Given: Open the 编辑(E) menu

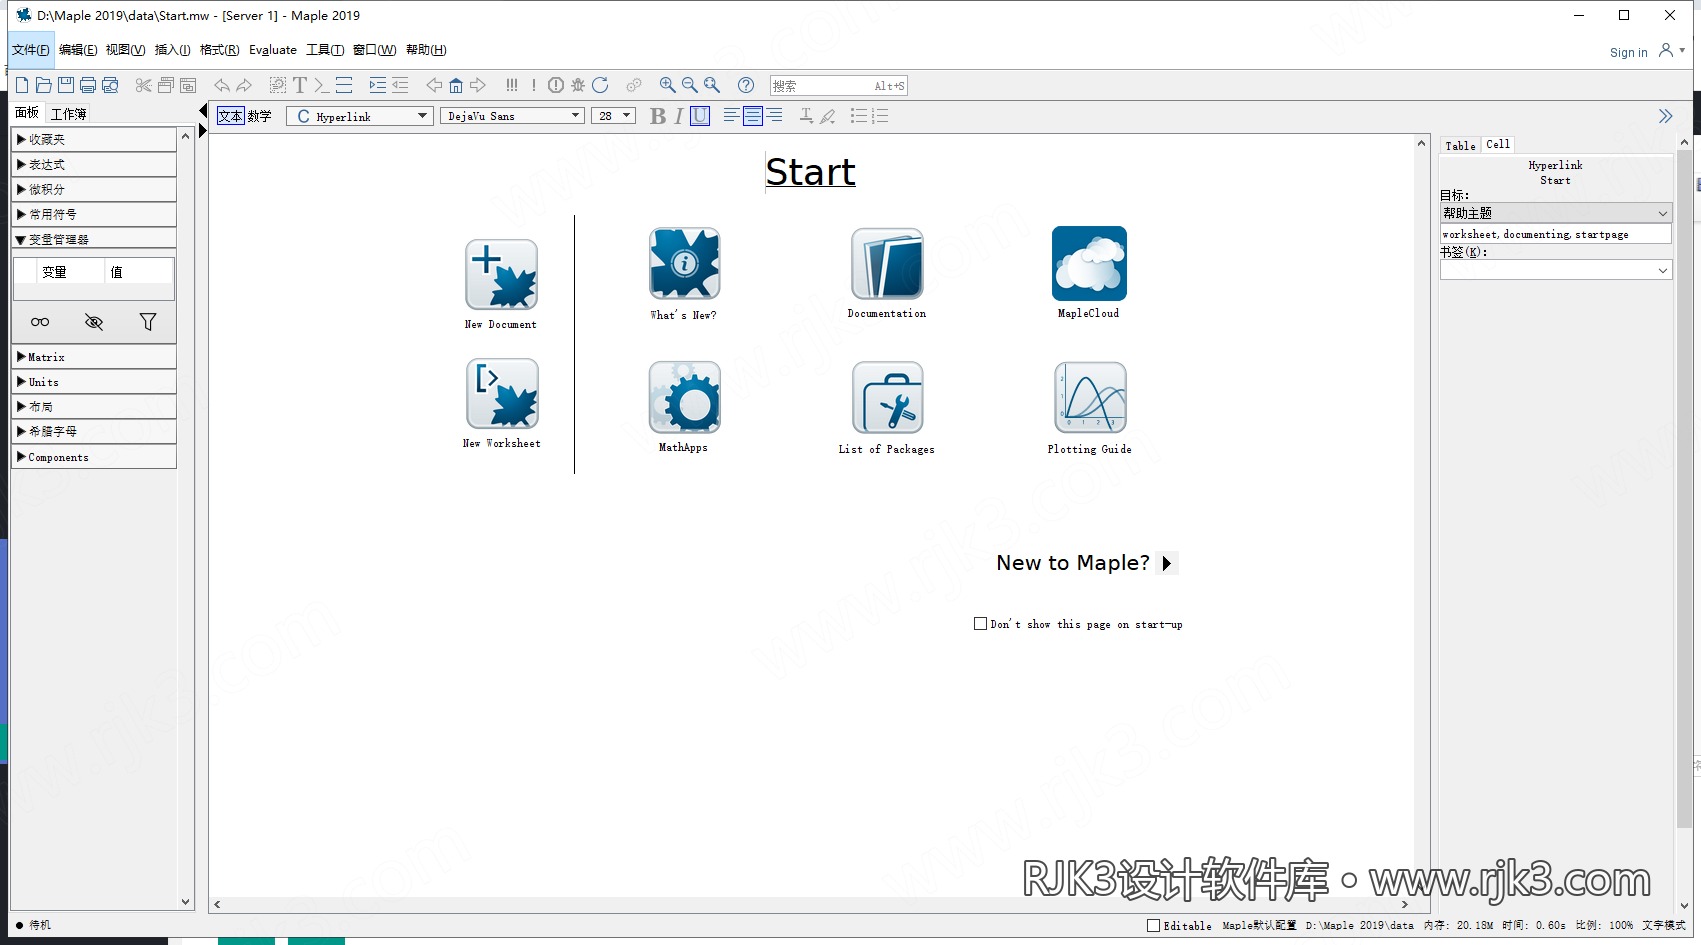Looking at the screenshot, I should 78,50.
